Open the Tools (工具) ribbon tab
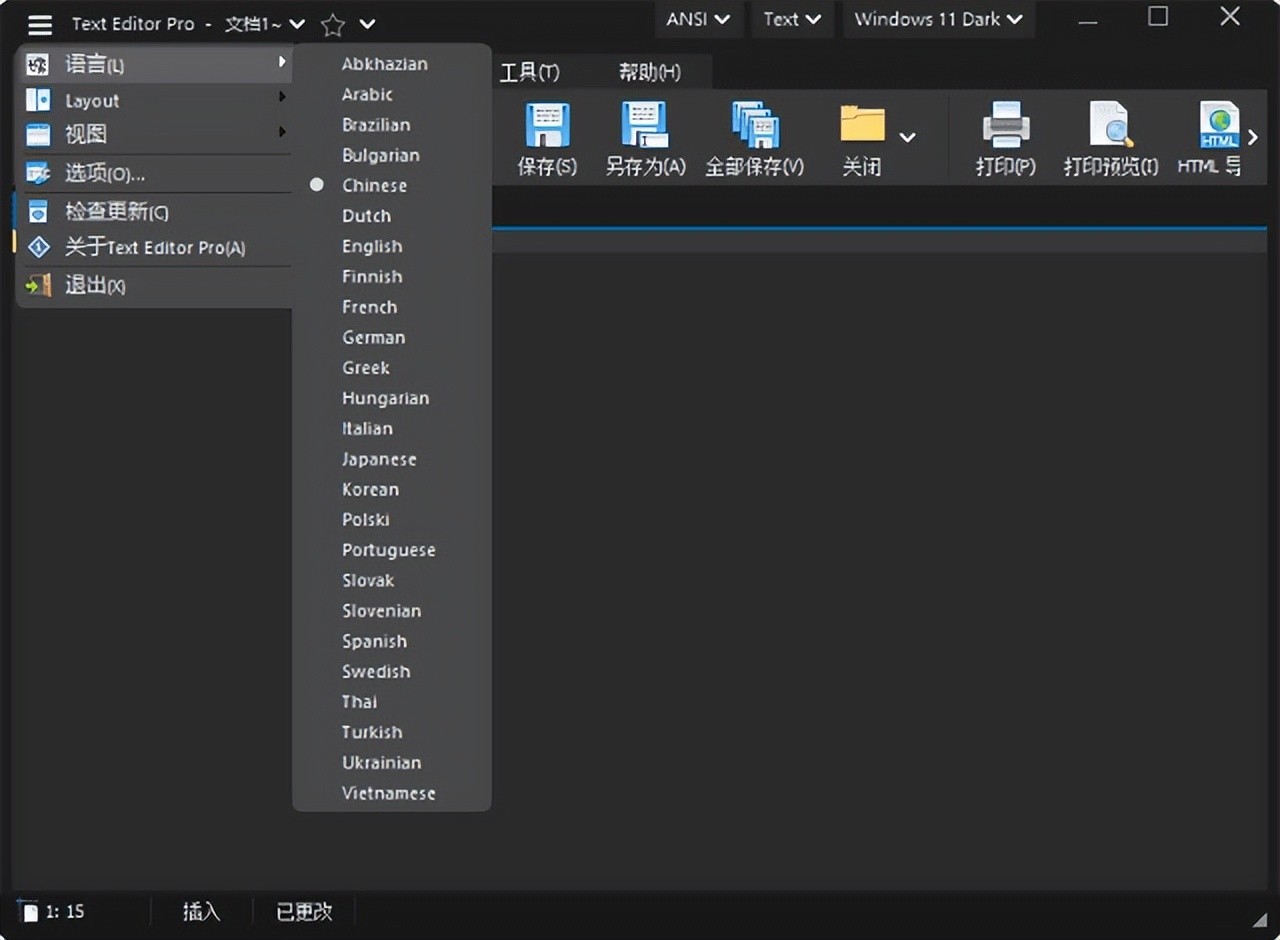Screen dimensions: 1280x940 click(529, 72)
